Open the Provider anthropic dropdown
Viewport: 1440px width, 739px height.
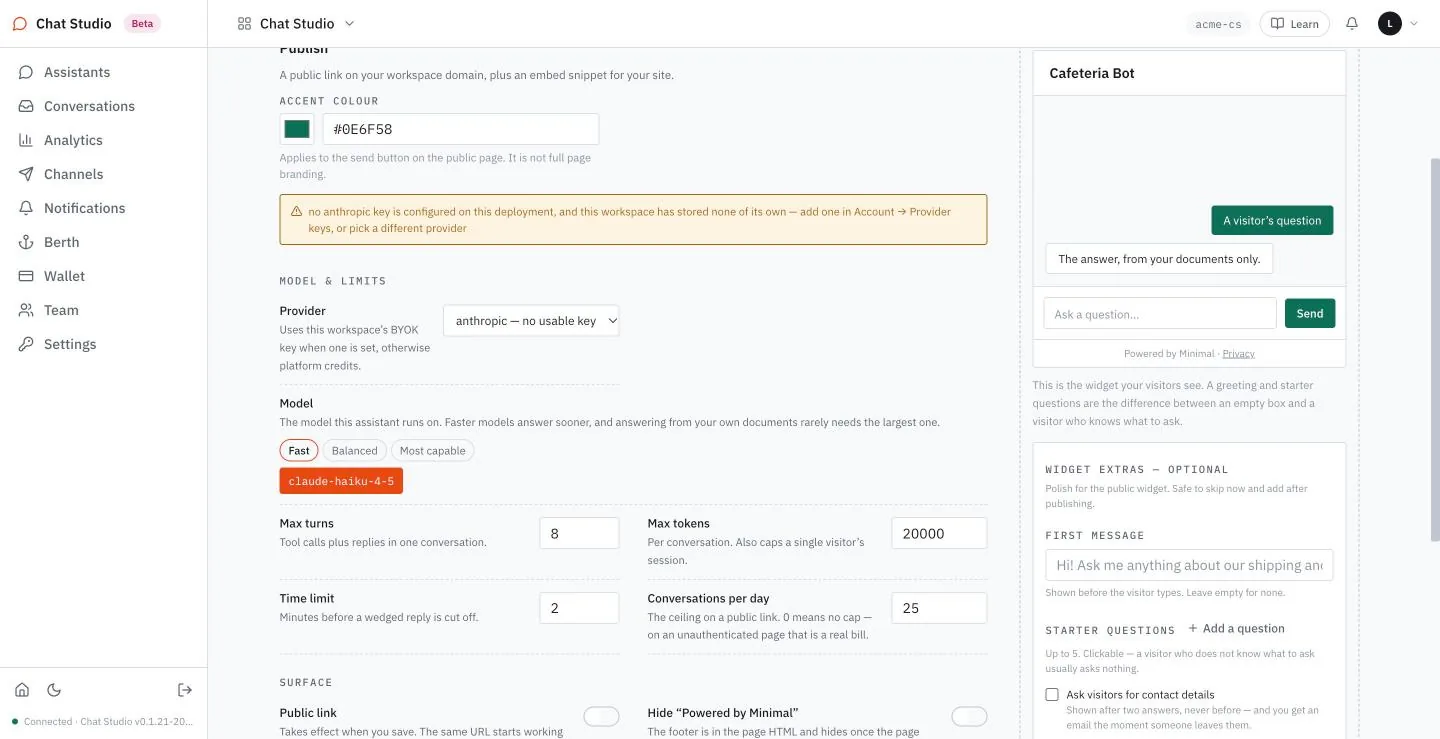[531, 321]
